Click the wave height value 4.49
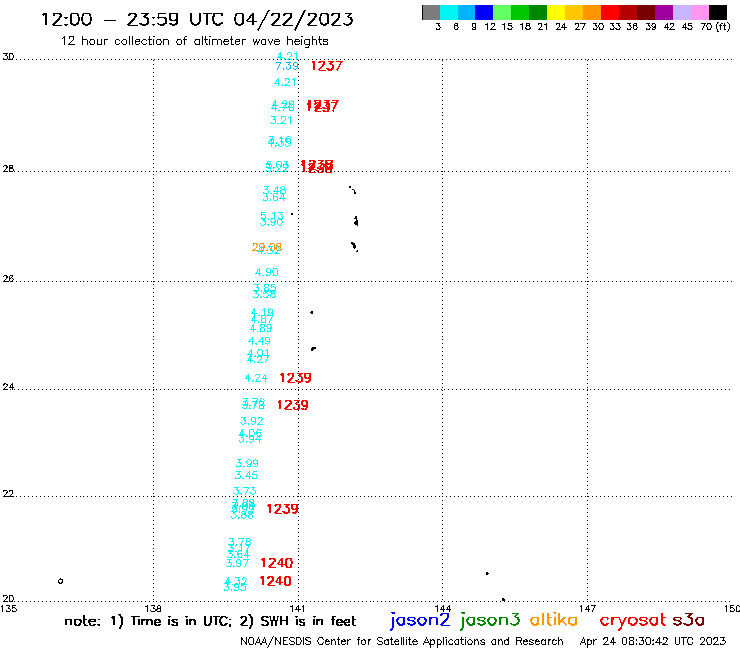The height and width of the screenshot is (650, 740). click(259, 341)
